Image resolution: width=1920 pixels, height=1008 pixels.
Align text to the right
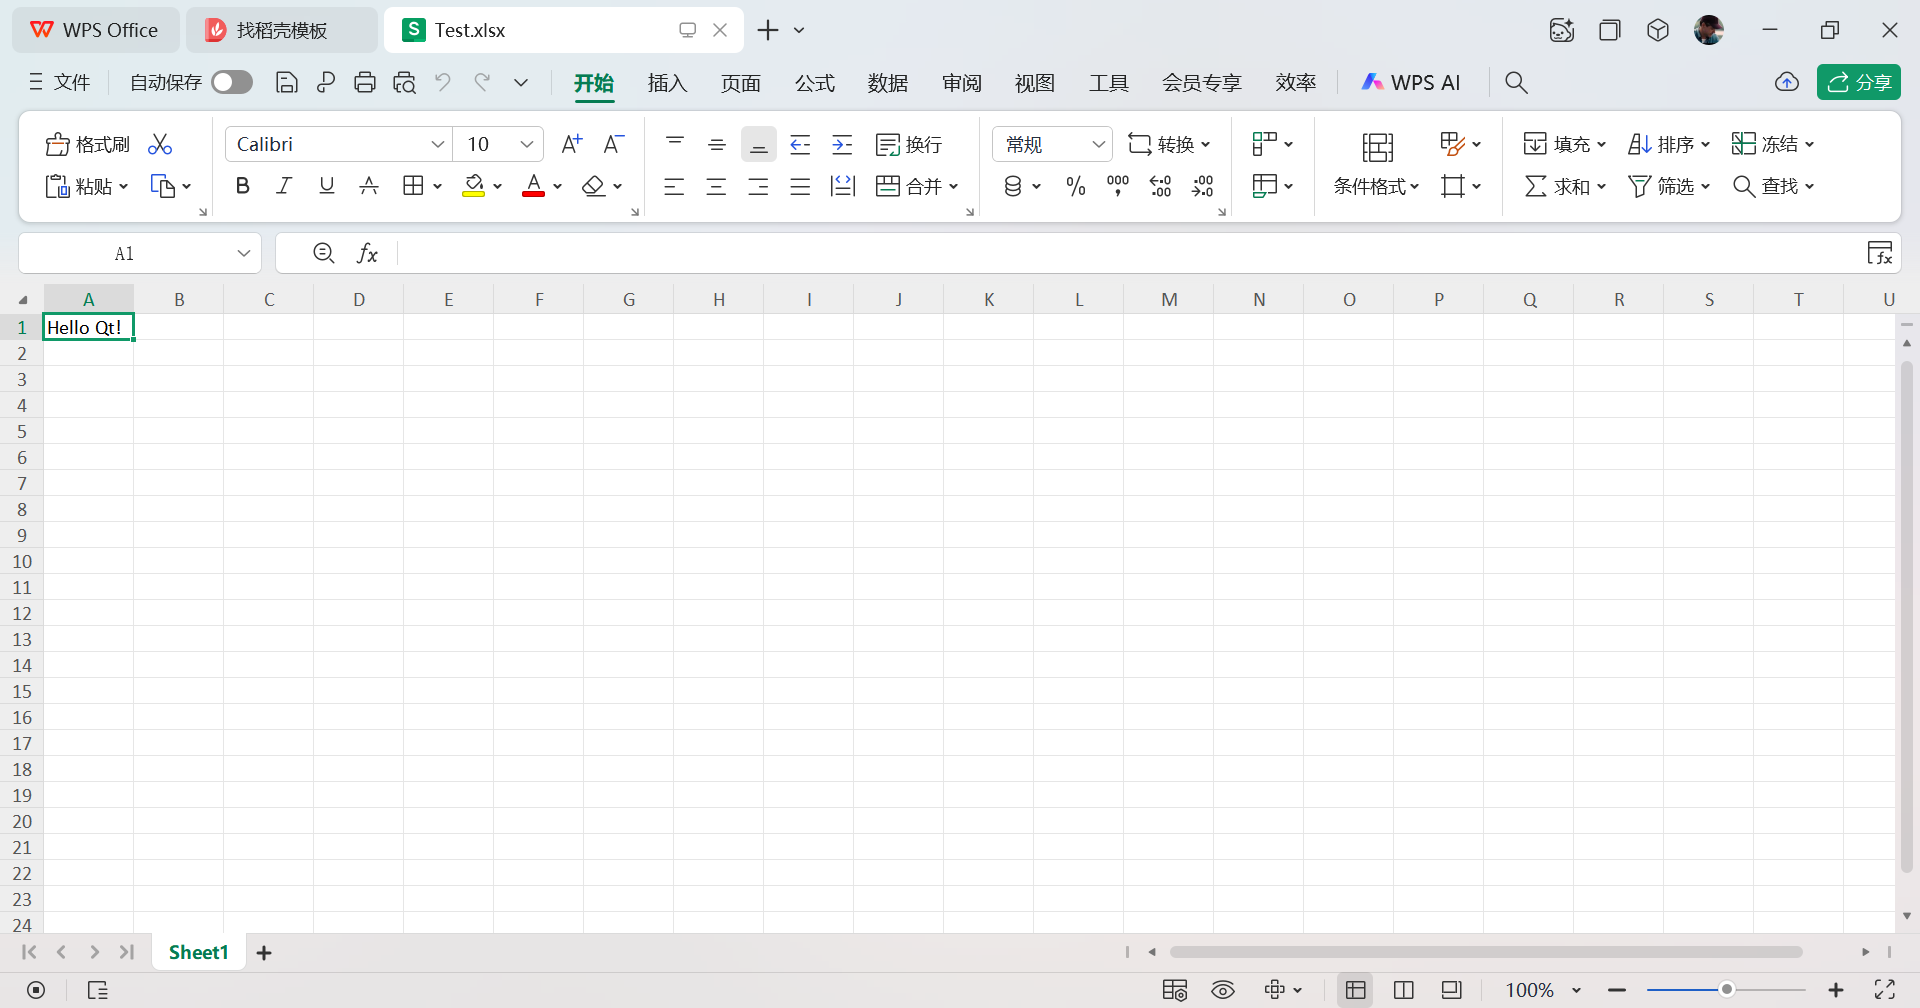click(759, 186)
